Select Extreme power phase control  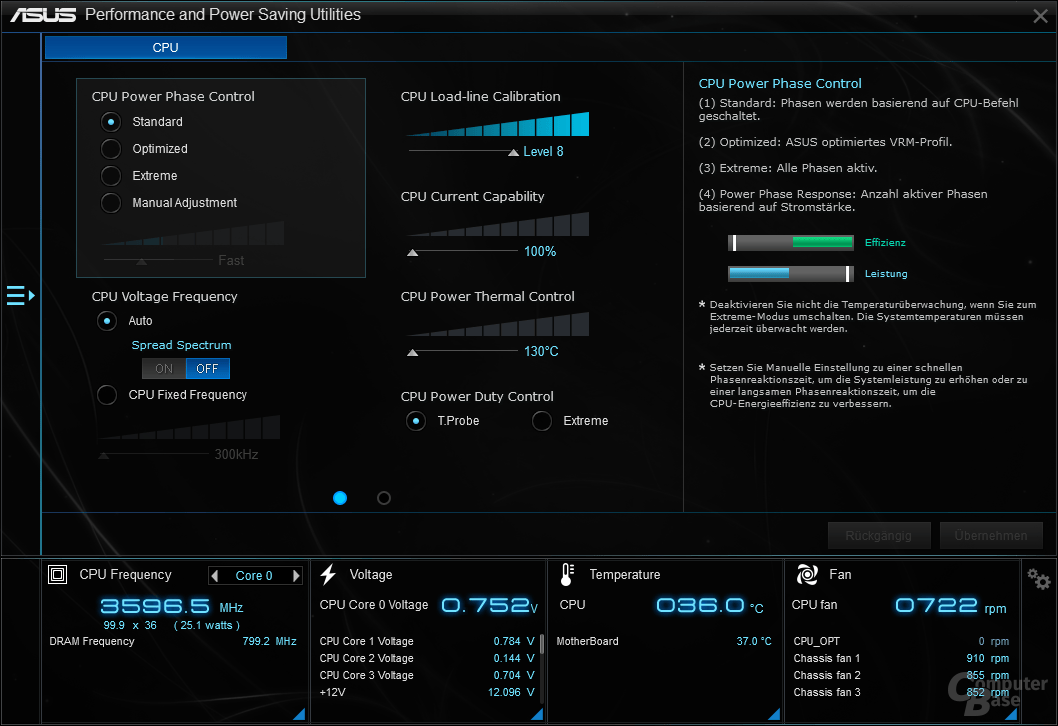click(x=111, y=176)
